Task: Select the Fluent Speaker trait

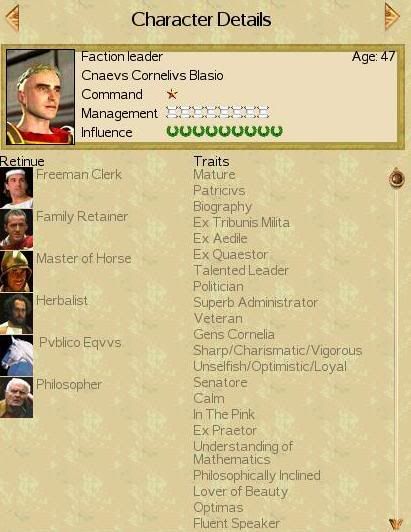Action: (236, 523)
